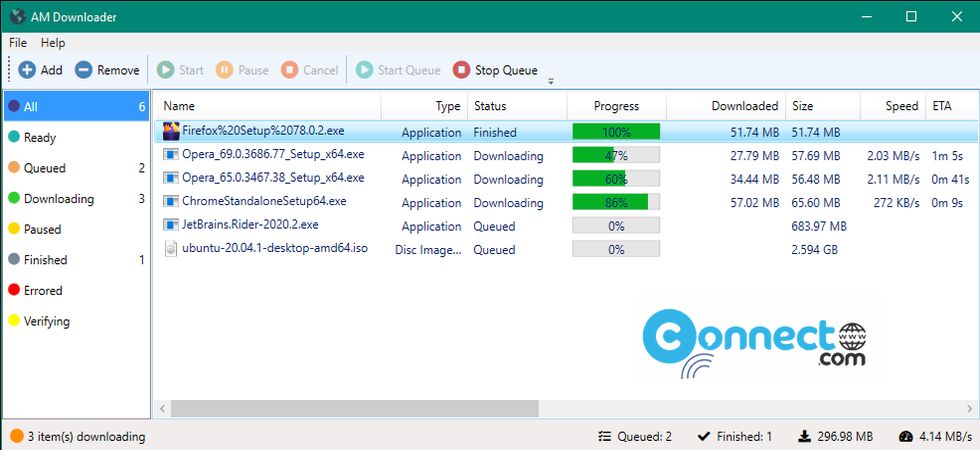The image size is (980, 450).
Task: Click the 2.594 GB size value
Action: pyautogui.click(x=816, y=249)
